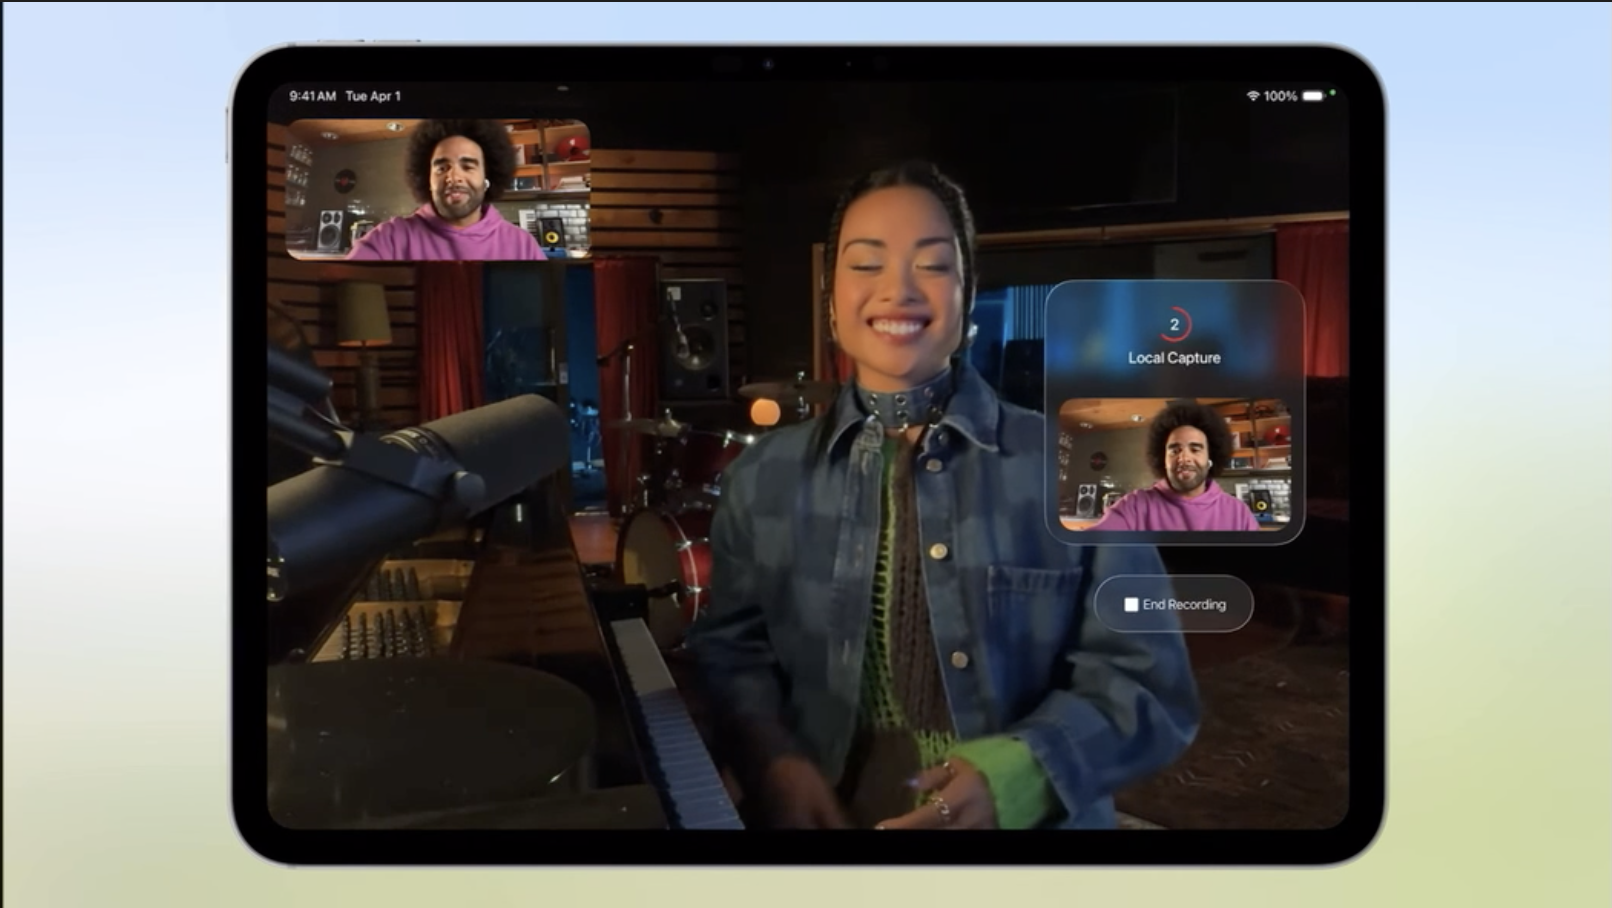
Task: Click the red countdown ring showing 2
Action: 1174,324
